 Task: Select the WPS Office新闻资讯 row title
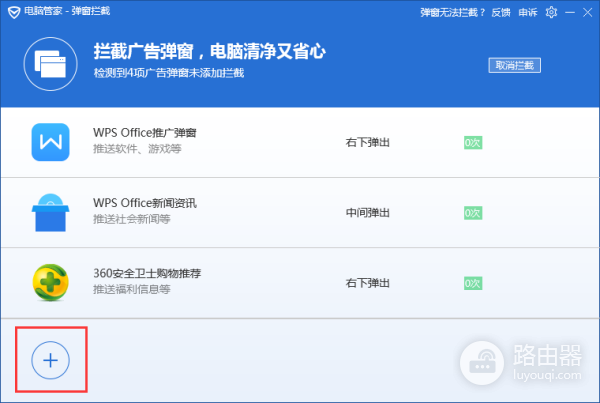(145, 203)
